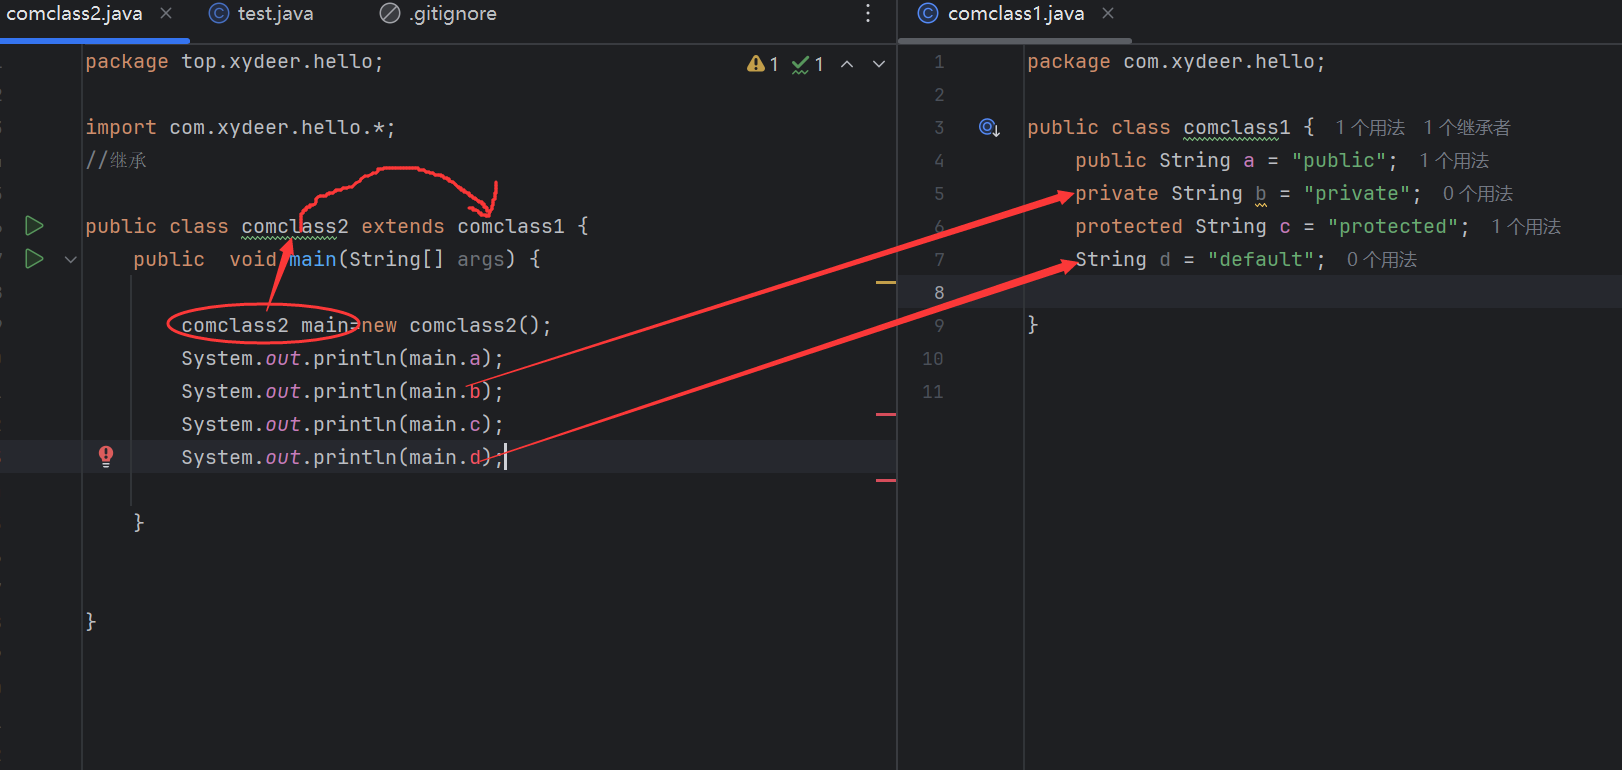Viewport: 1622px width, 770px height.
Task: Close the comclass2.java tab
Action: click(166, 14)
